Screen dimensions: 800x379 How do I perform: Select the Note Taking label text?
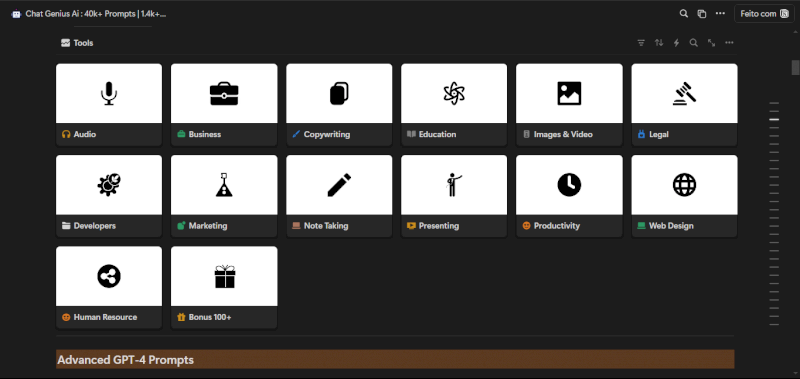tap(326, 226)
